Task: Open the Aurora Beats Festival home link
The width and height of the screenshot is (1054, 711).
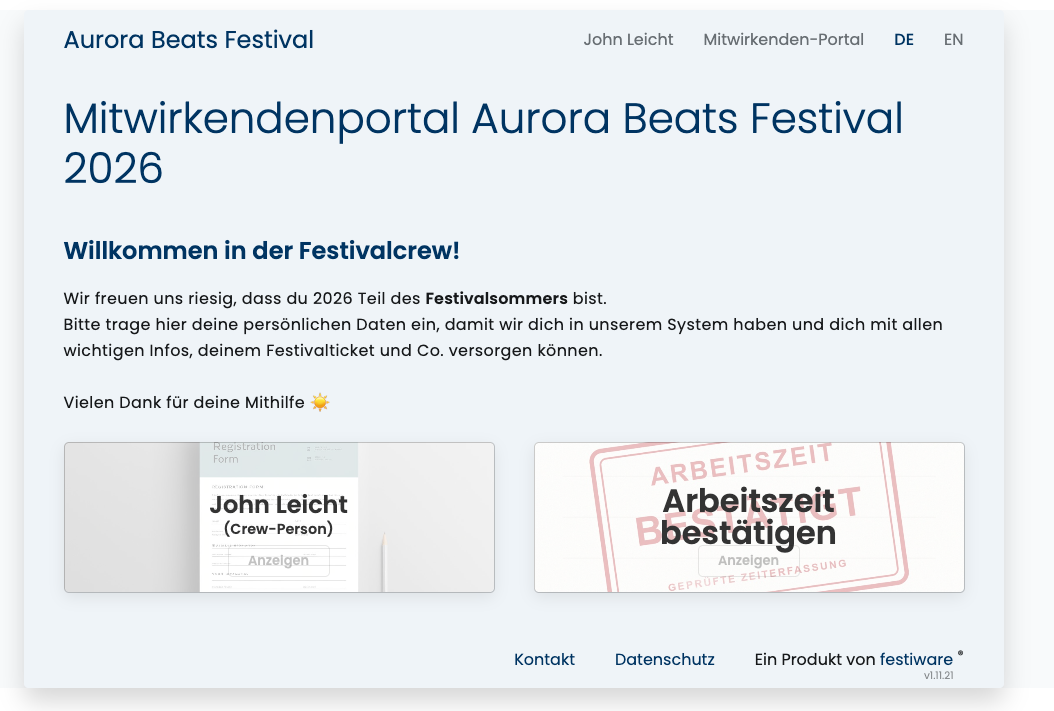Action: point(188,40)
